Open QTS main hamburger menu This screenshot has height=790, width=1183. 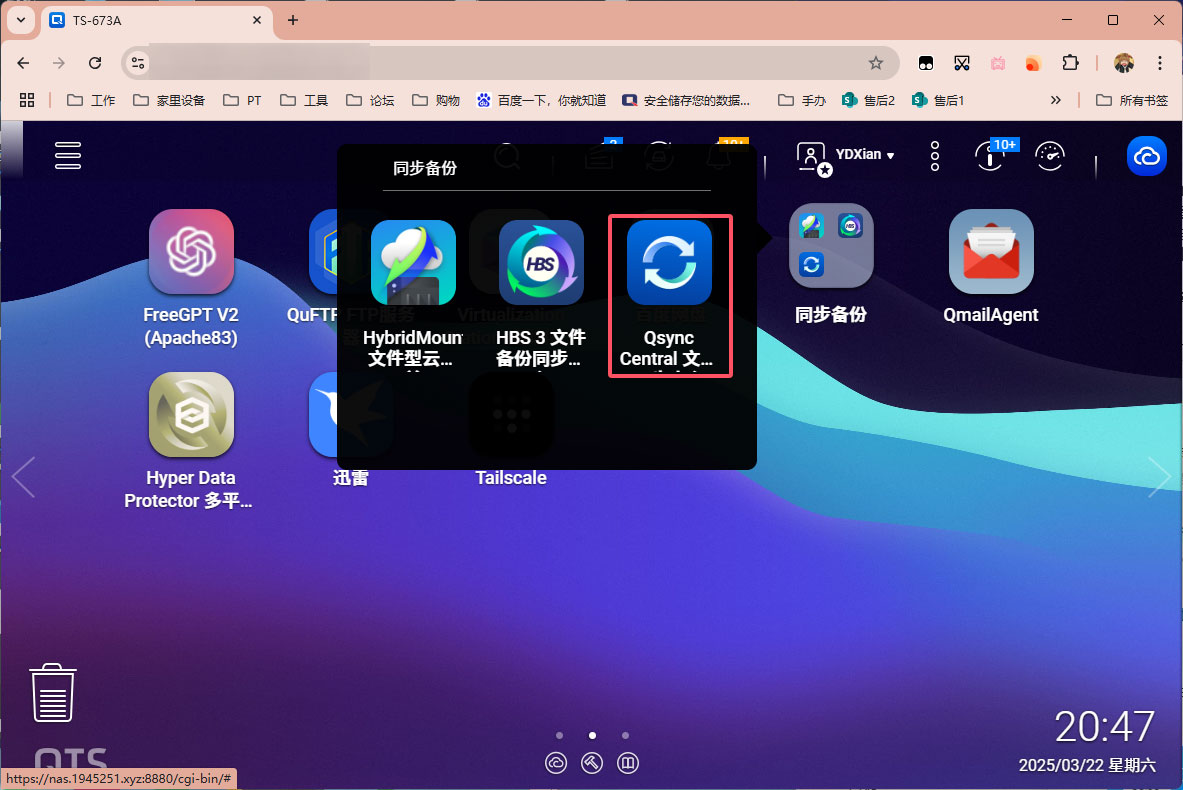click(x=68, y=155)
